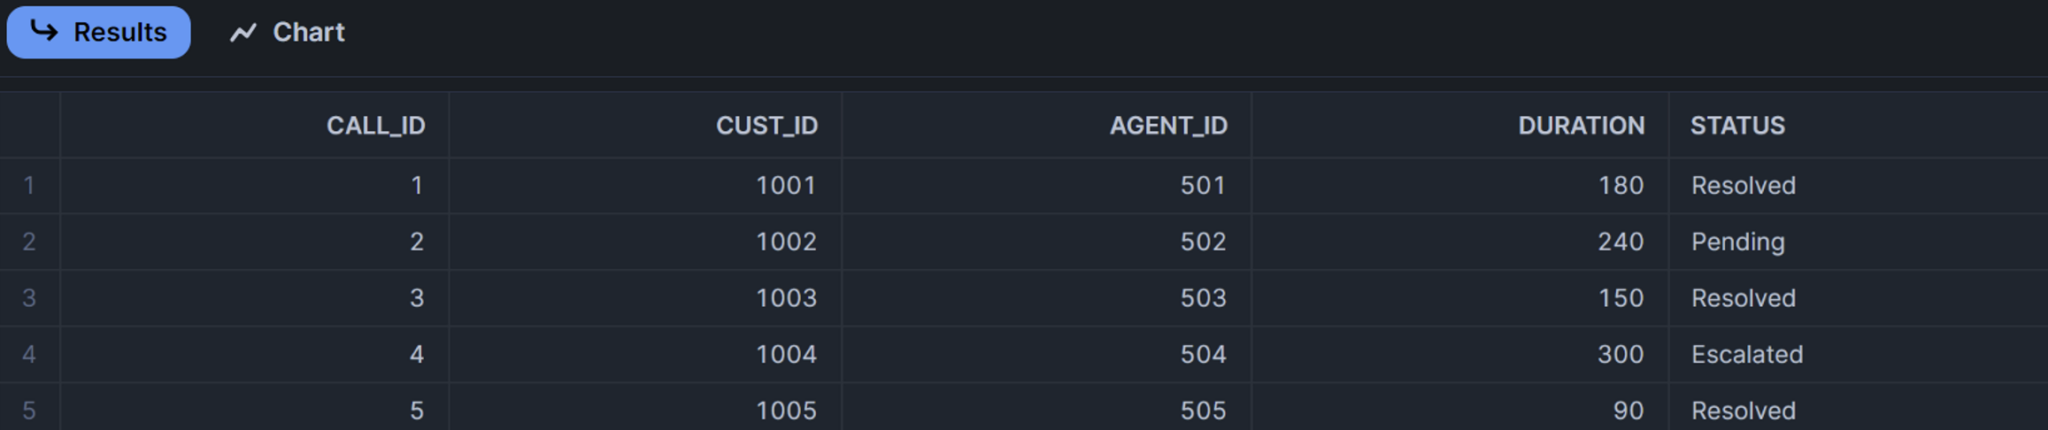
Task: Select row number 1
Action: (29, 185)
